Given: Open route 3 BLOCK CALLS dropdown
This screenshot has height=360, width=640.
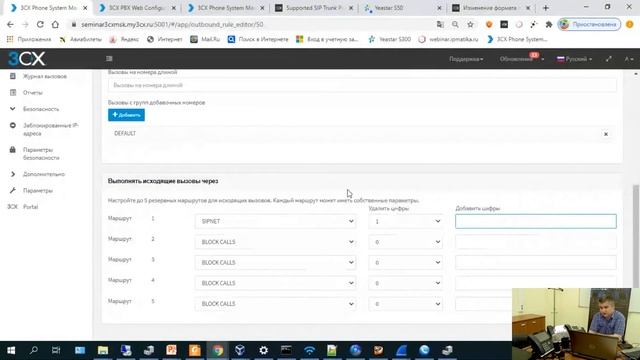Looking at the screenshot, I should point(276,262).
